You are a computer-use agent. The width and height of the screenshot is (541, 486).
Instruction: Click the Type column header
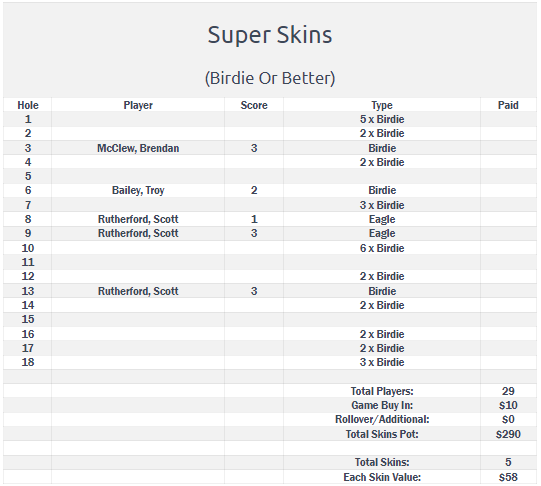click(x=382, y=105)
